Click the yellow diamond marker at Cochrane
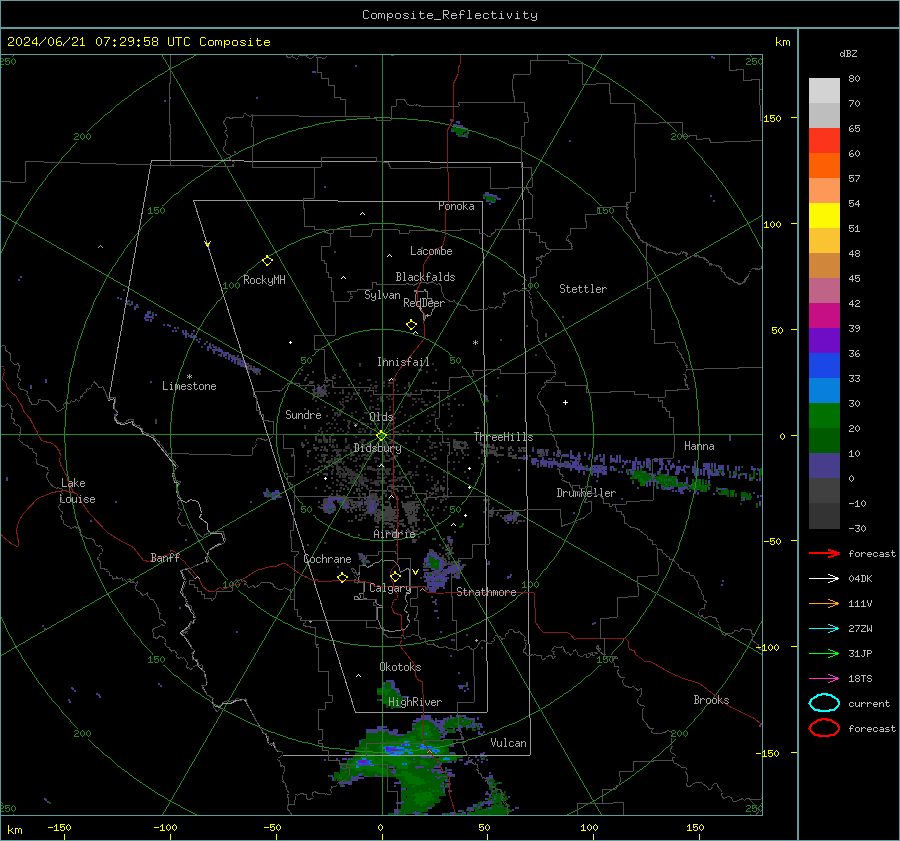Viewport: 900px width, 841px height. [x=342, y=577]
